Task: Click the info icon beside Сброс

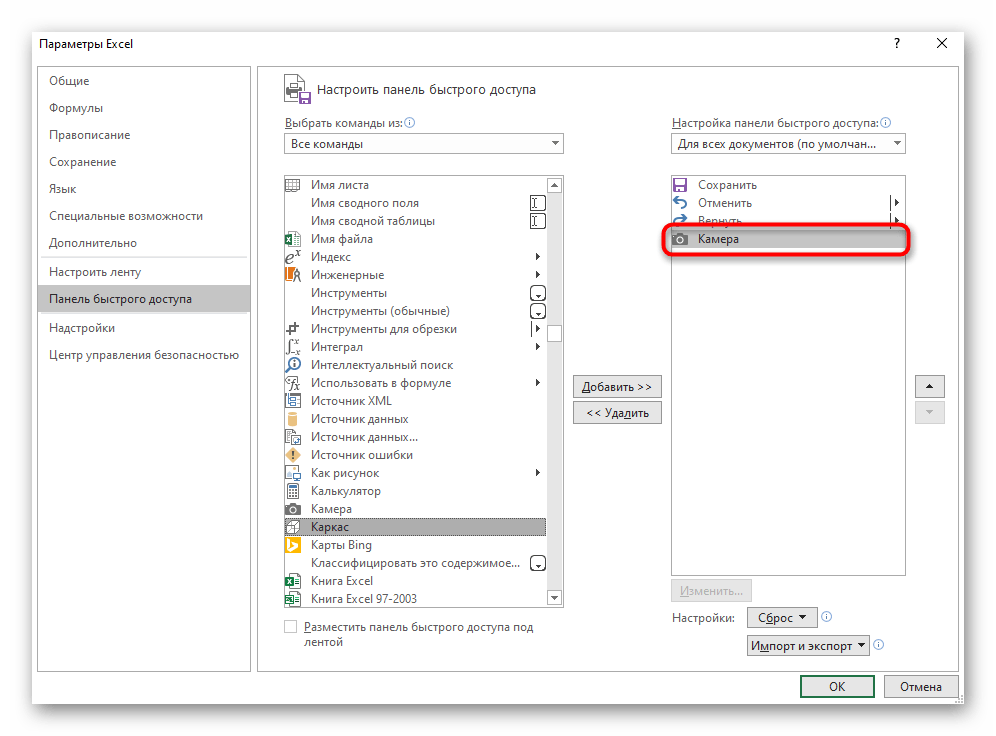Action: point(826,617)
